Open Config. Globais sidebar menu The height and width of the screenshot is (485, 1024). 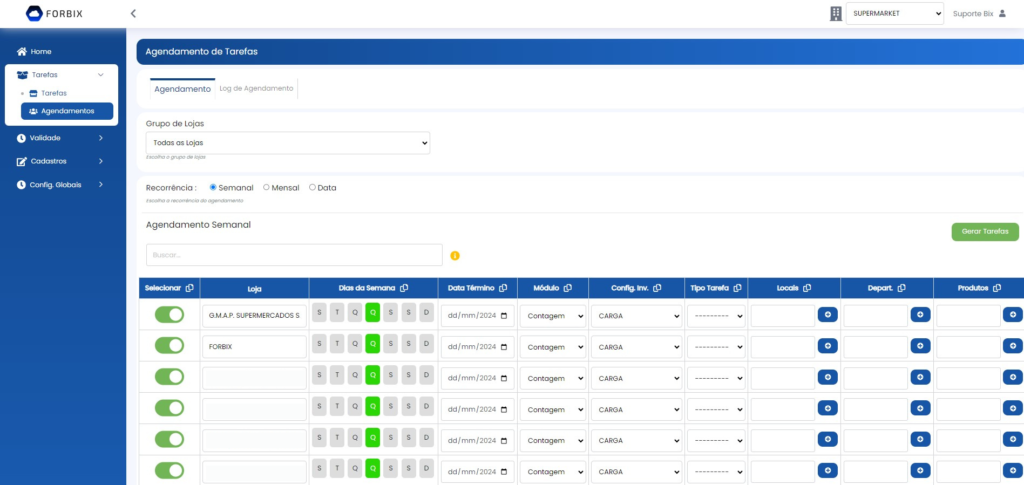[x=60, y=185]
